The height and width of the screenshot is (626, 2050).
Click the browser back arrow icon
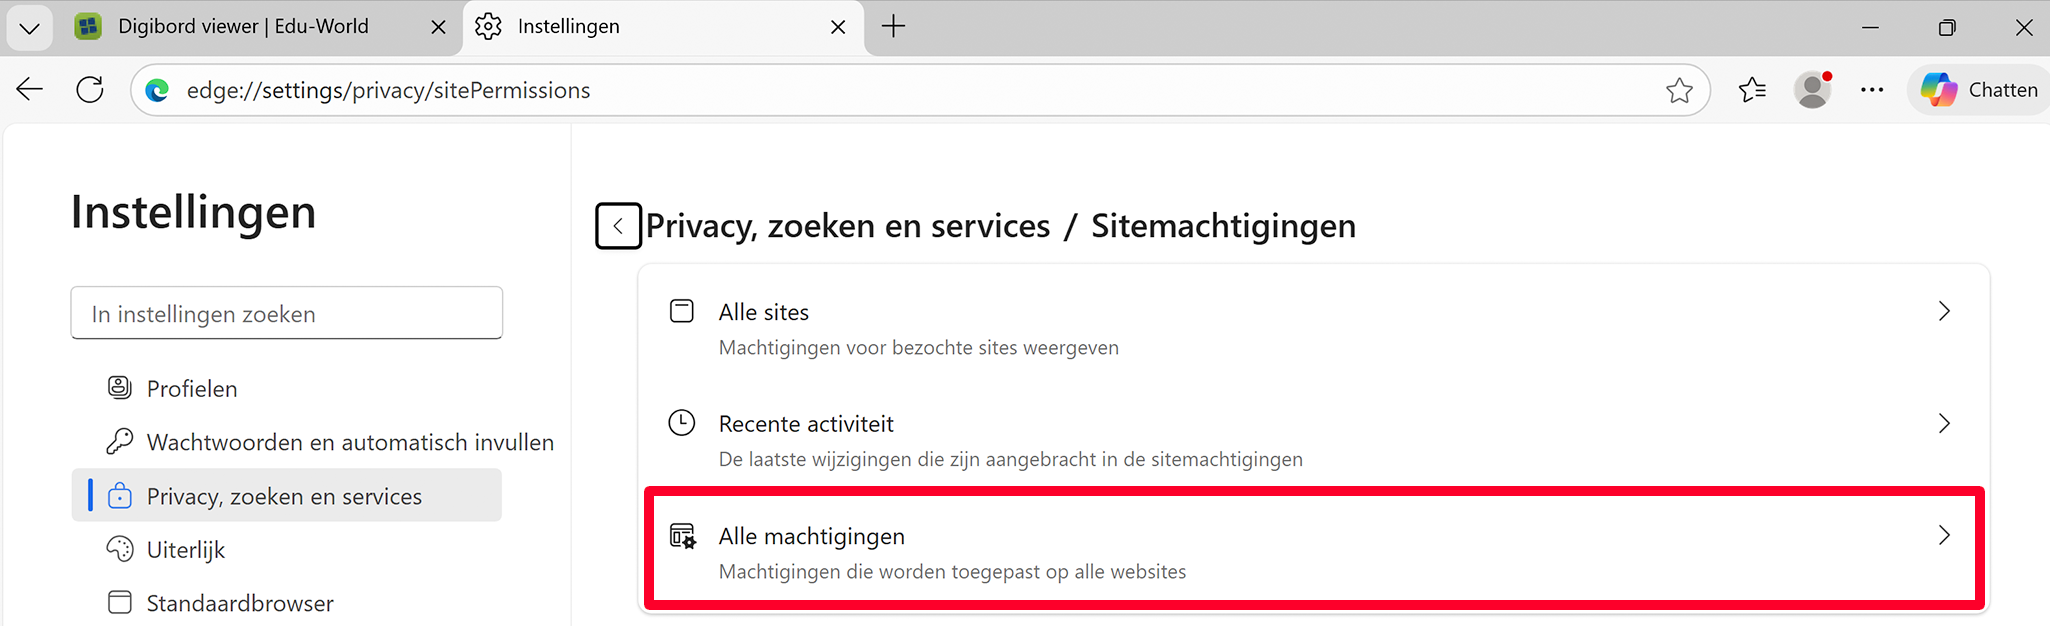click(x=30, y=90)
